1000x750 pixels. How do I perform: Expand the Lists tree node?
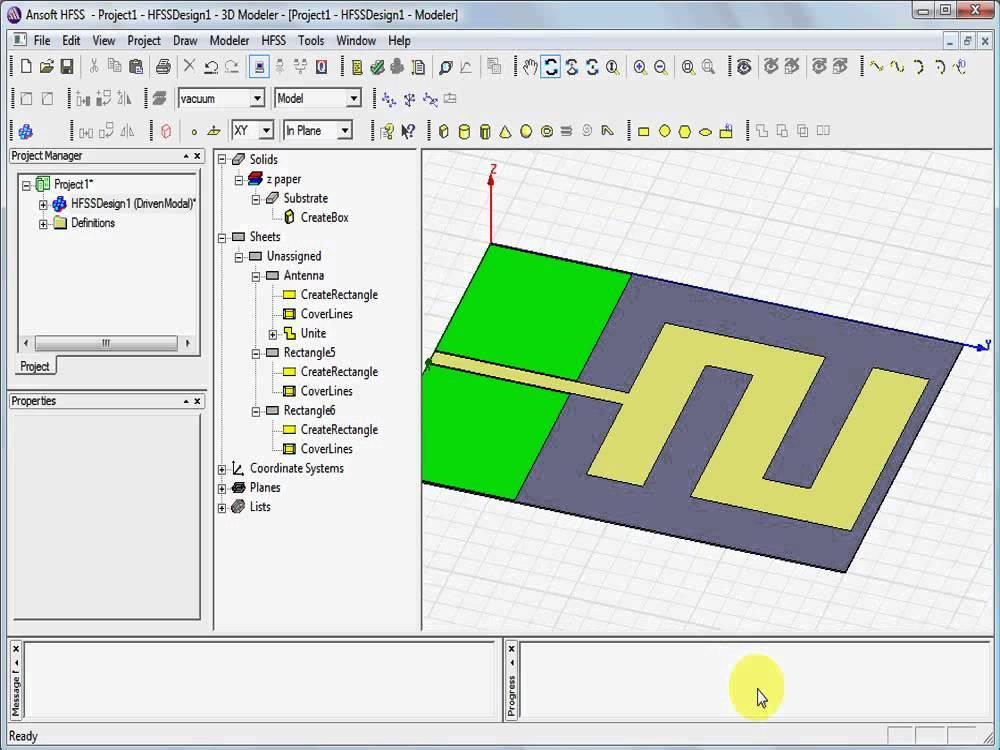point(222,508)
